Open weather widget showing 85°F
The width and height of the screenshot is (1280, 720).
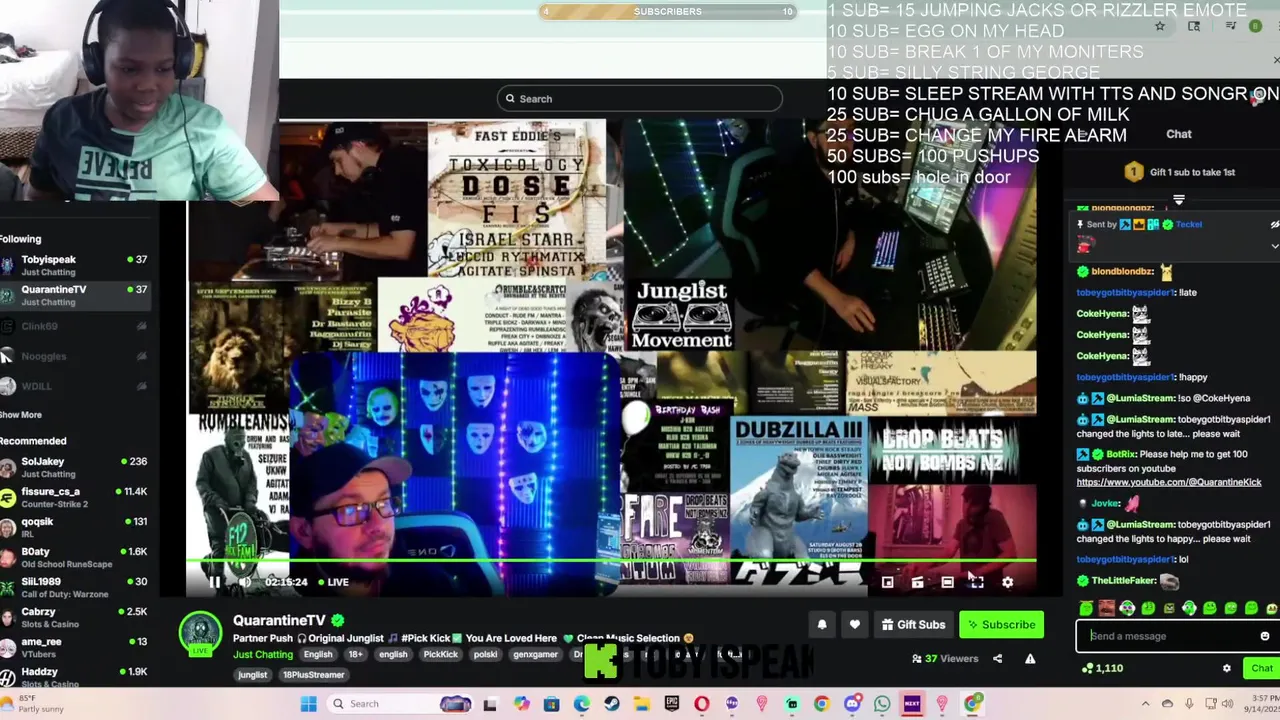click(x=32, y=704)
